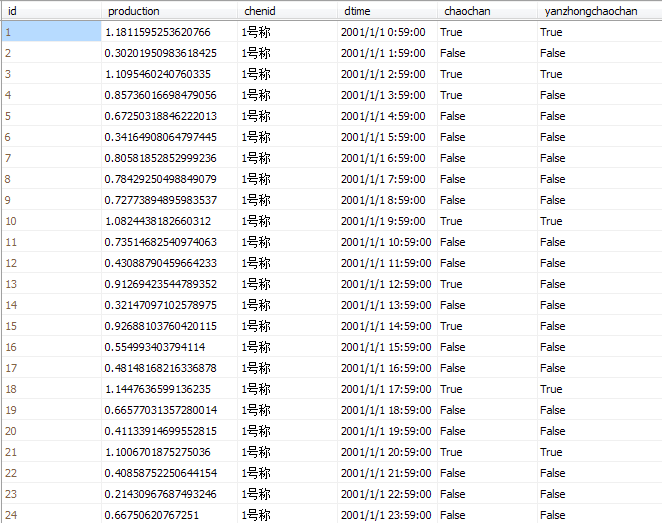This screenshot has width=662, height=523.
Task: Select dtime cell 2001/1/1 21:59:00
Action: (x=386, y=473)
